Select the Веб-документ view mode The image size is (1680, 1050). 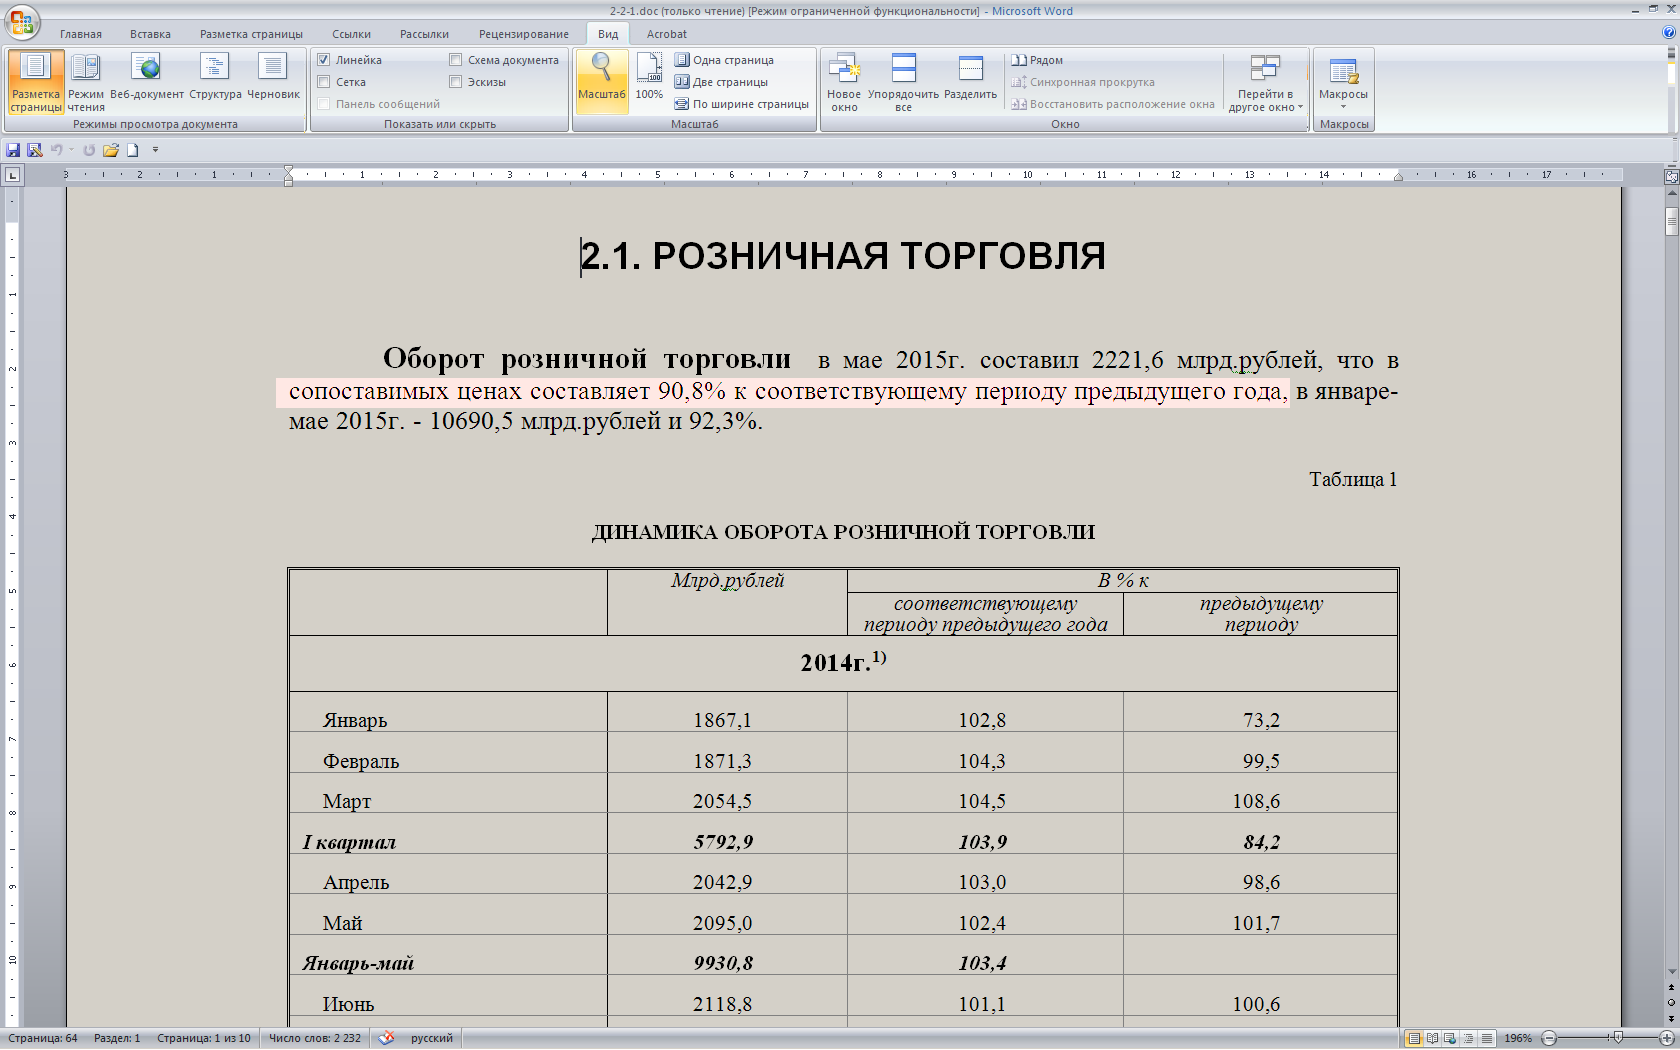click(x=147, y=79)
